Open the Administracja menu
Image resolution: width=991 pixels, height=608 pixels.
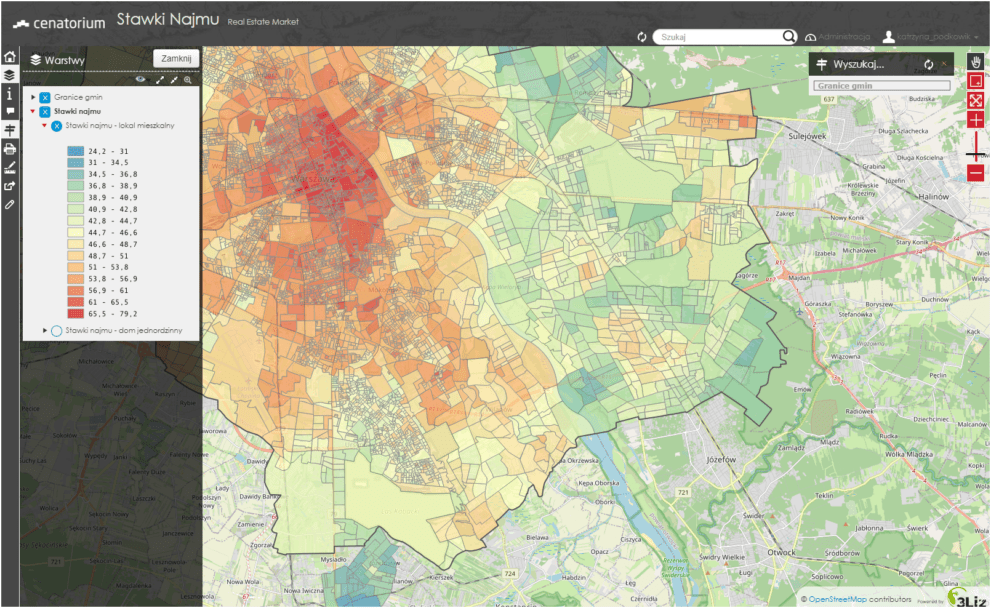(837, 37)
